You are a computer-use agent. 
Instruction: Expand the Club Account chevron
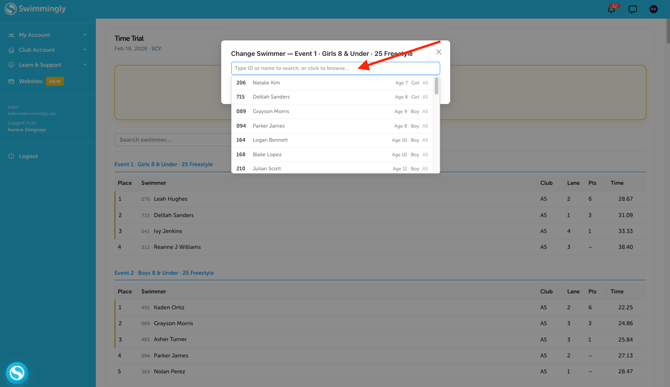[85, 50]
